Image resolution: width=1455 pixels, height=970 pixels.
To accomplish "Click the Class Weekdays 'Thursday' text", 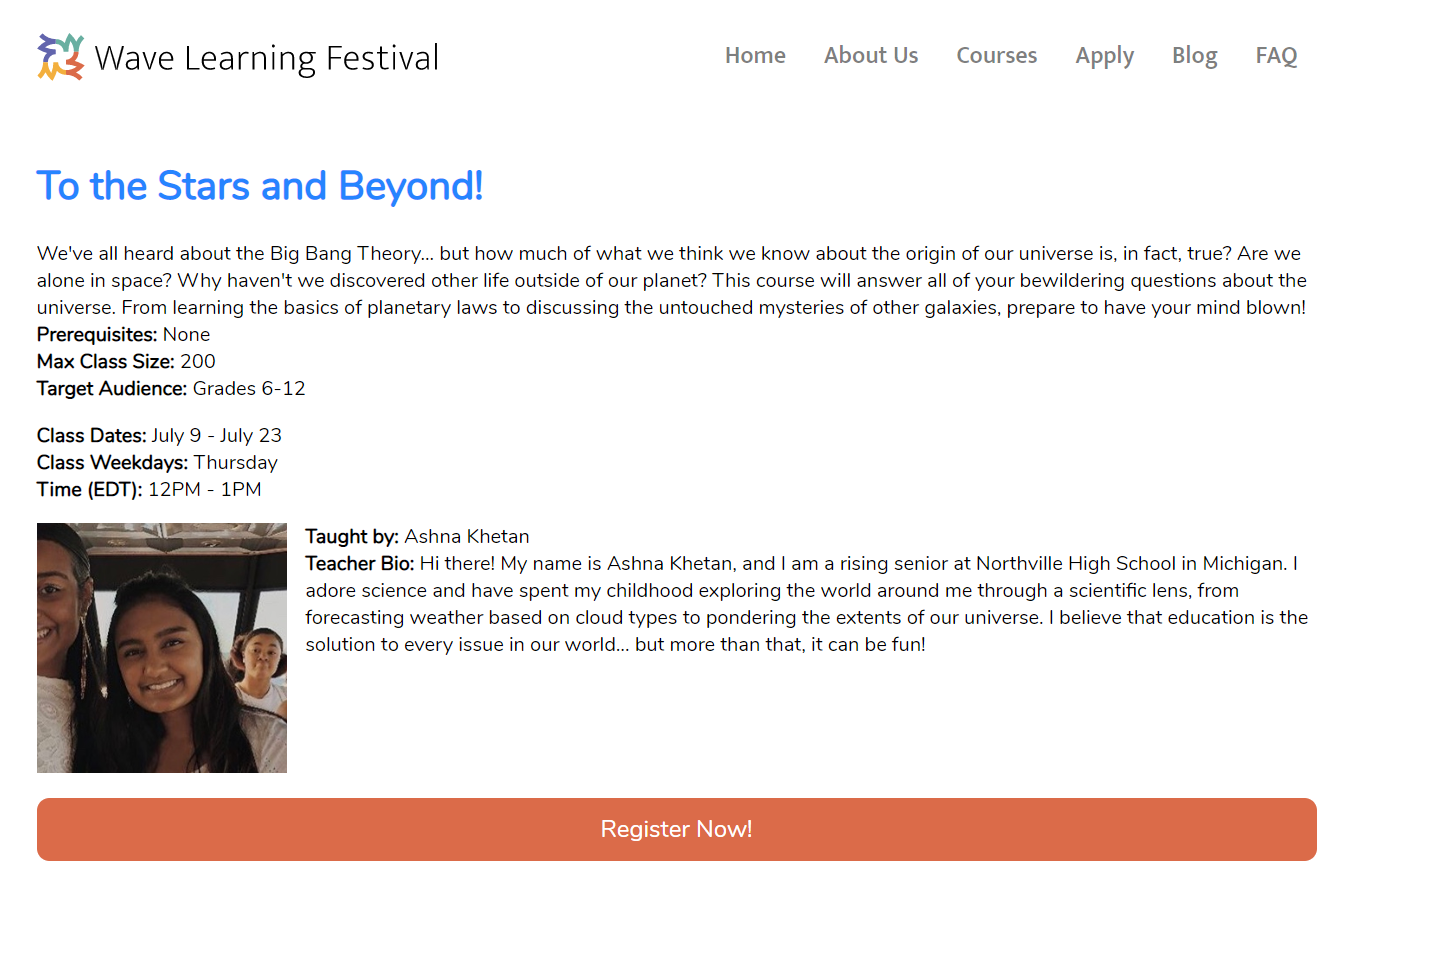I will (x=235, y=462).
